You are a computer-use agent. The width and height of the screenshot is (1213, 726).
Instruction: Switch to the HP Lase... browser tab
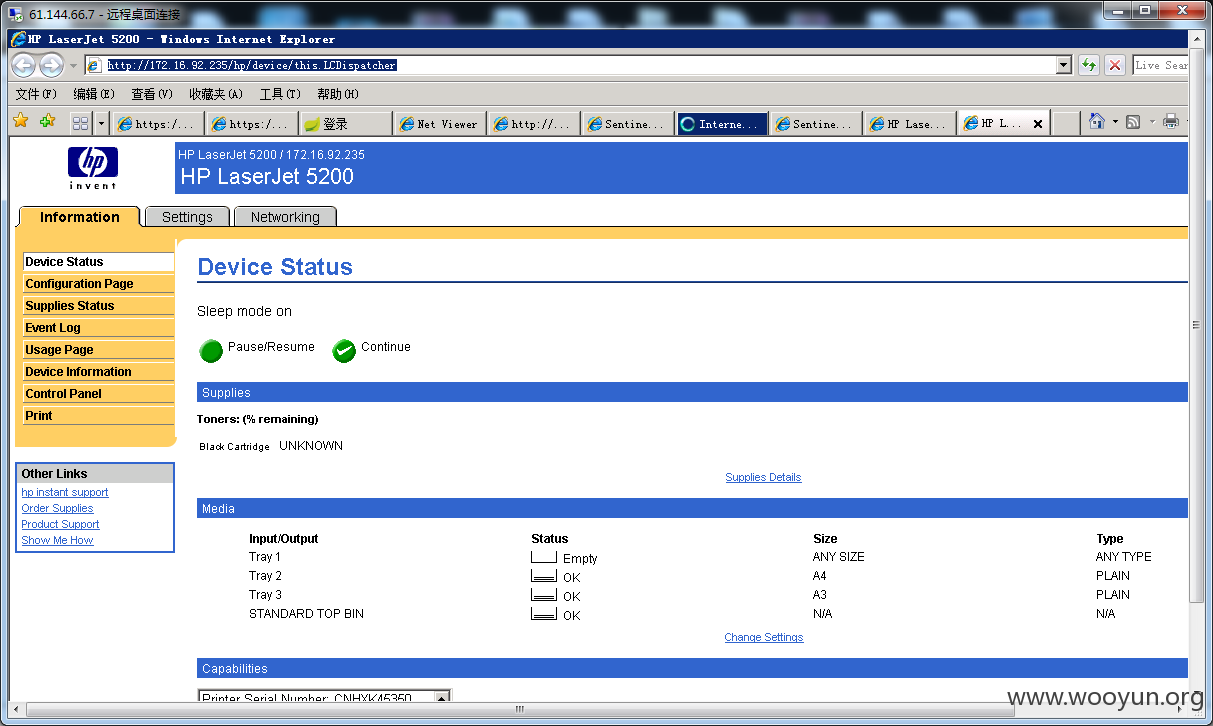tap(909, 124)
